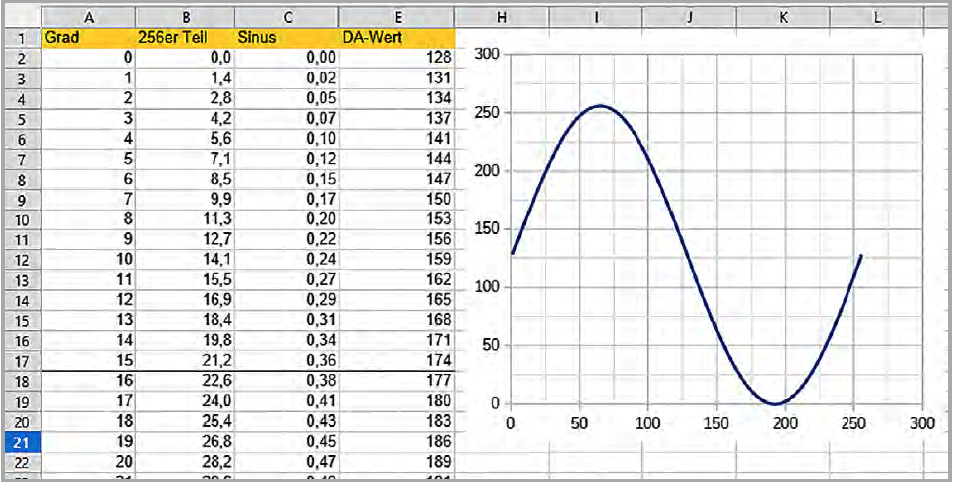Click the 'Sinus' header cell
The height and width of the screenshot is (484, 953).
pyautogui.click(x=287, y=38)
